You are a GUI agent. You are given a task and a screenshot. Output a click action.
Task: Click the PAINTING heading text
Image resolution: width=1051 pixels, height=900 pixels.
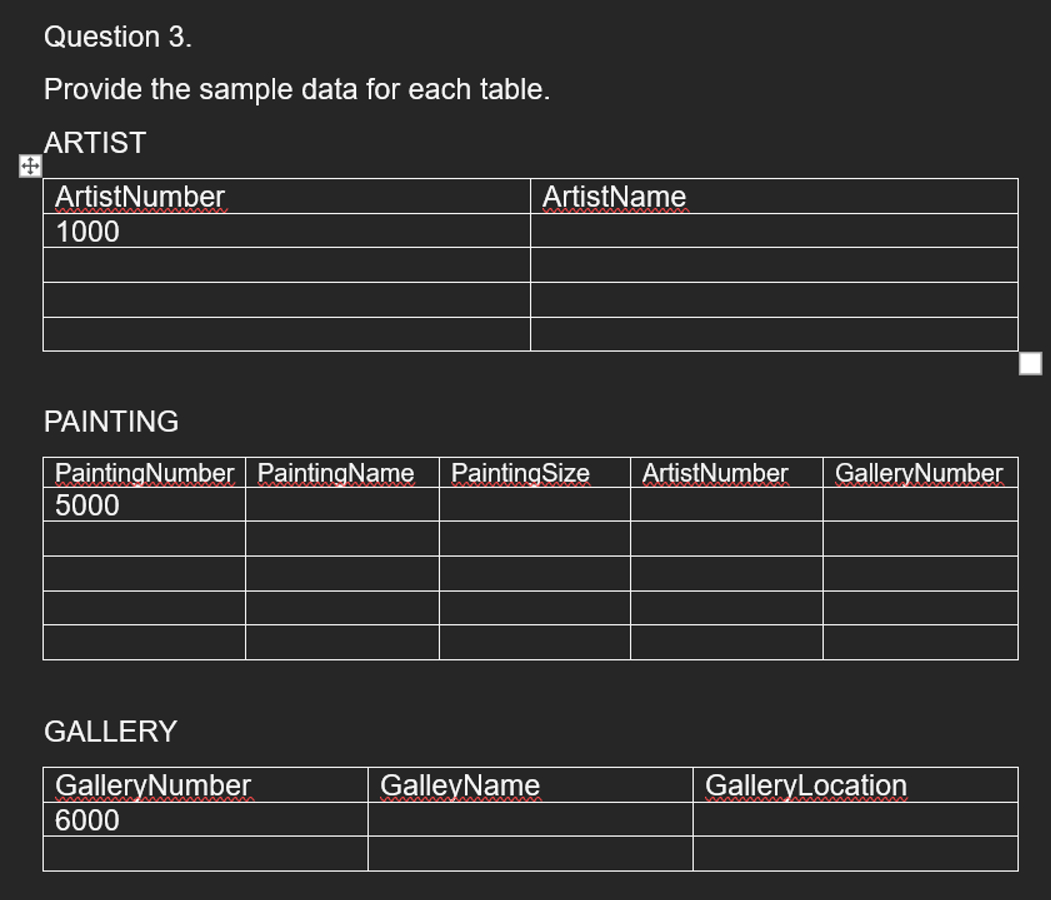111,422
